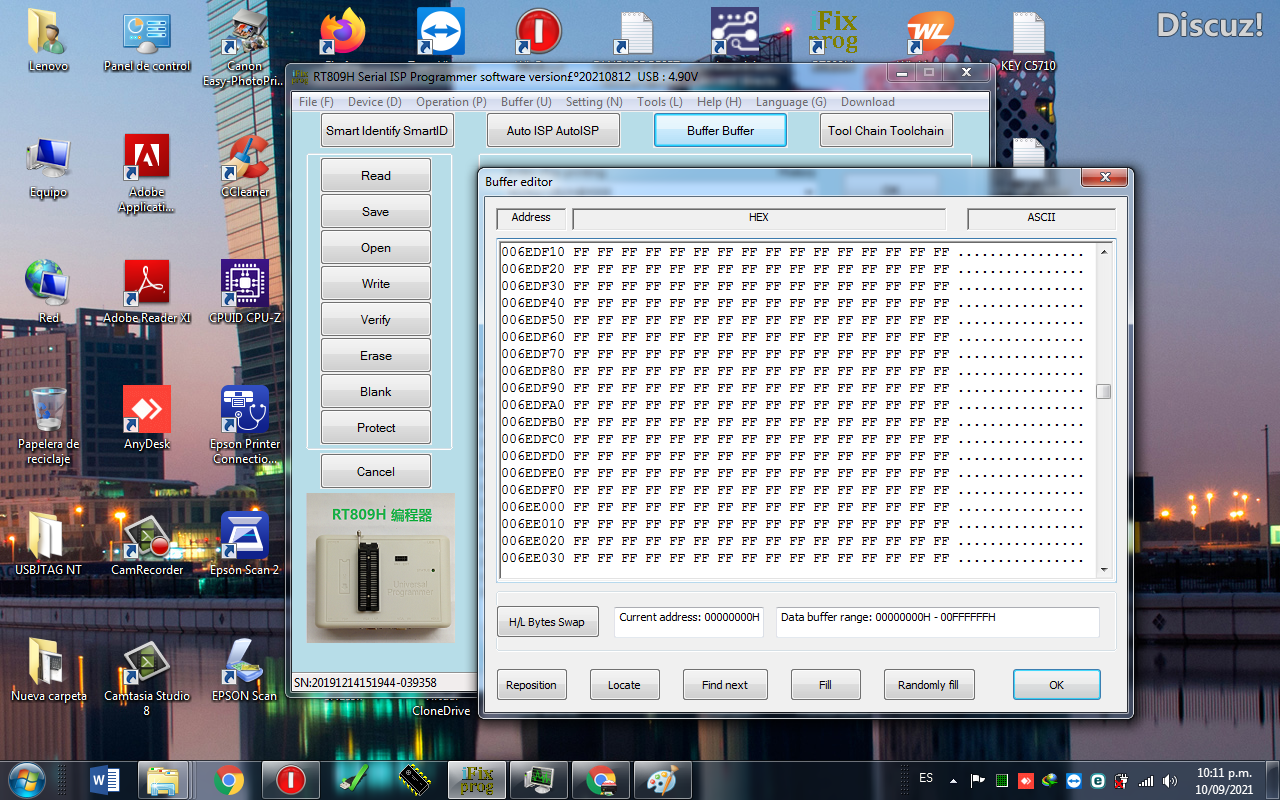Click Smart Identify SmartID
Screen dimensions: 1280x800
point(387,130)
